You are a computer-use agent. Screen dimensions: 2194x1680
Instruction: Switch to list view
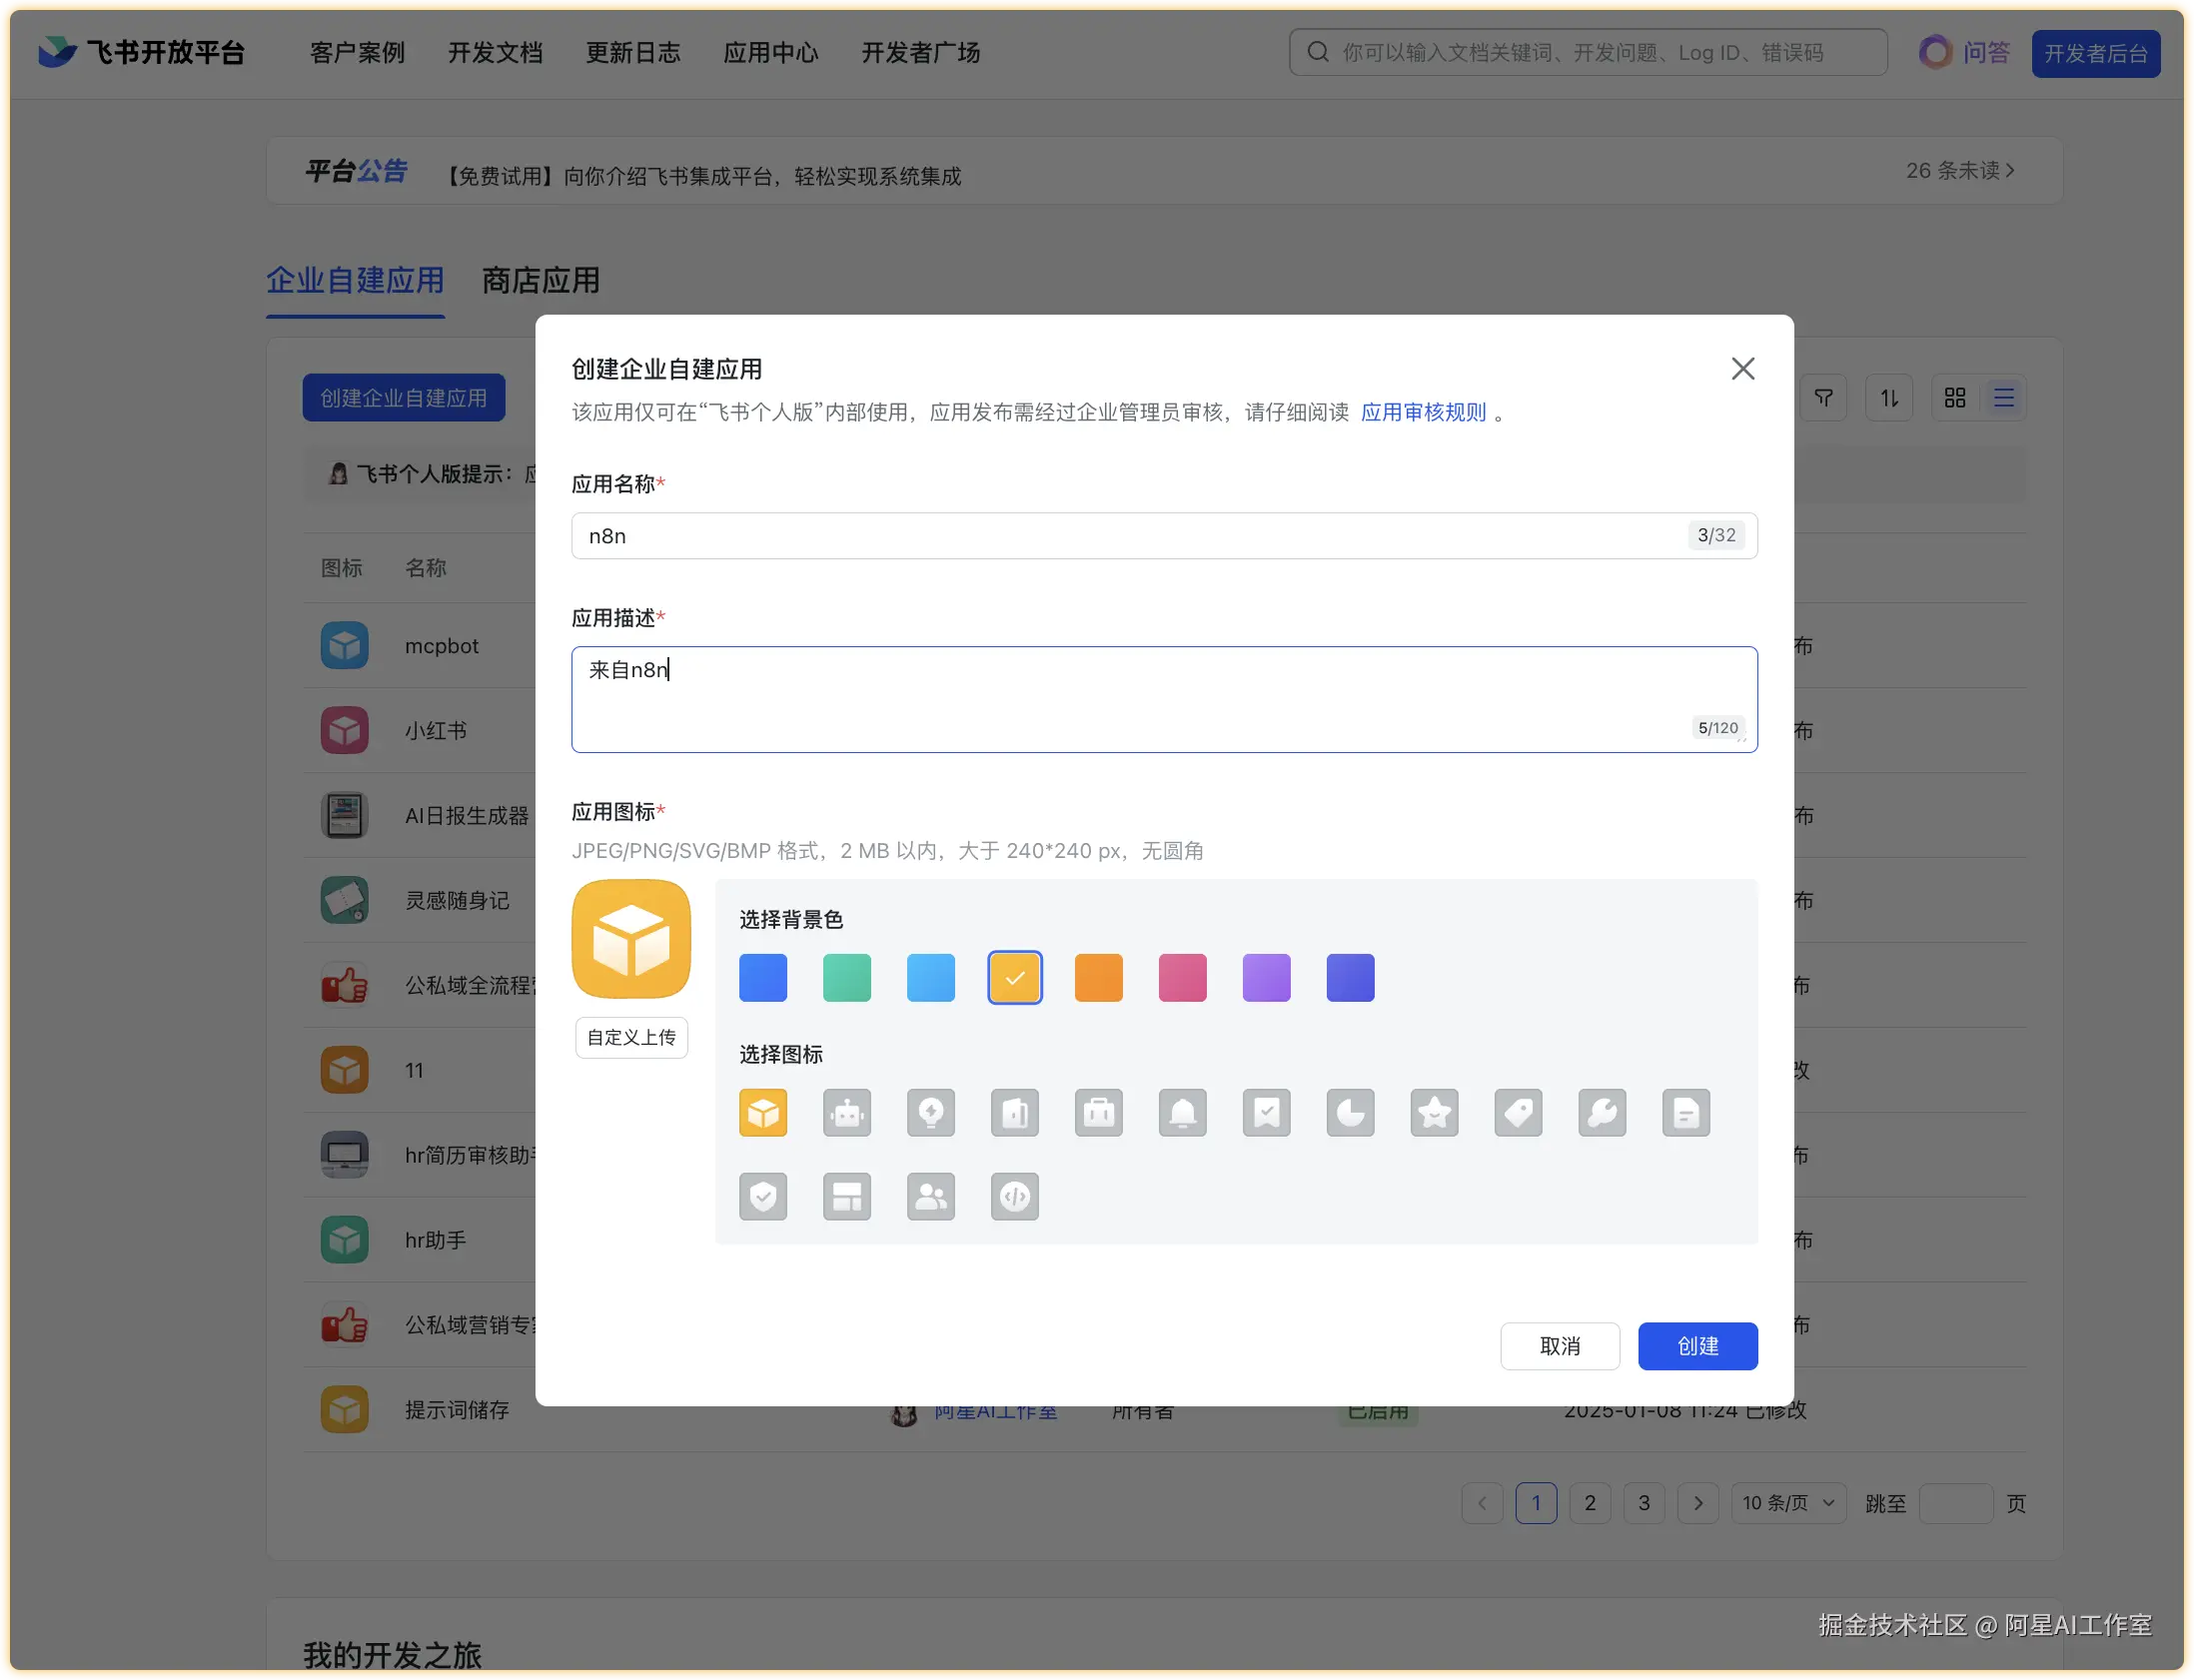point(2004,398)
